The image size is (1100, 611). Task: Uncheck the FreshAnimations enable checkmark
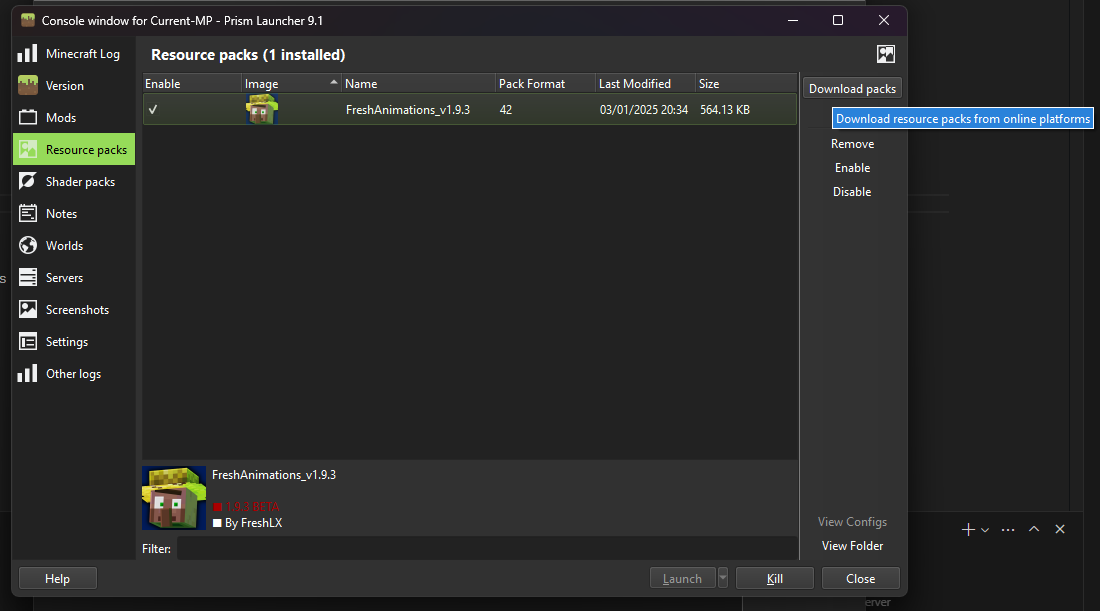tap(153, 110)
